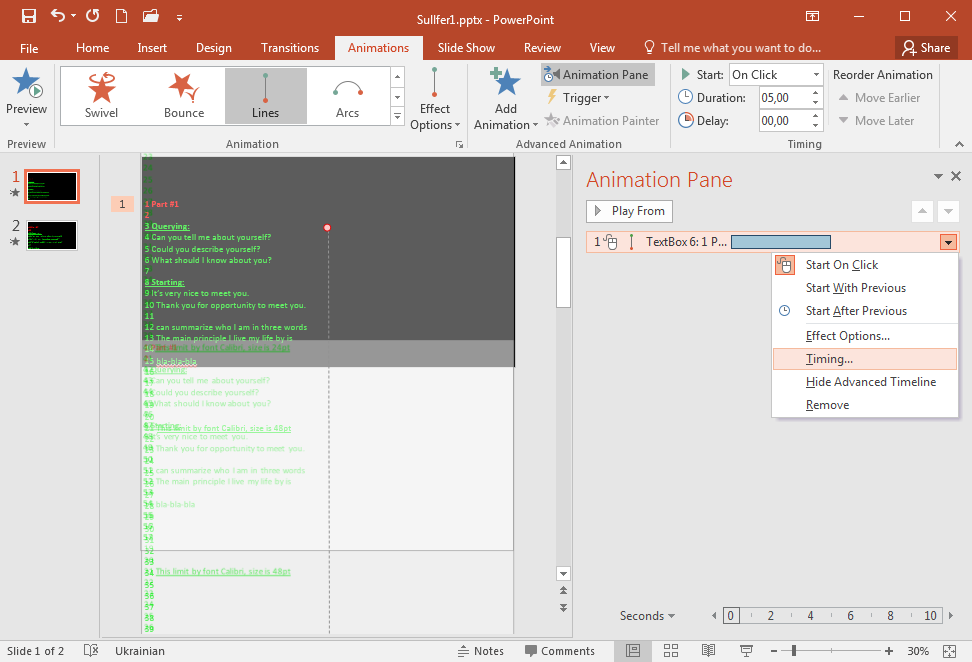Open Effect Options from the context menu
The height and width of the screenshot is (662, 972).
tap(865, 336)
